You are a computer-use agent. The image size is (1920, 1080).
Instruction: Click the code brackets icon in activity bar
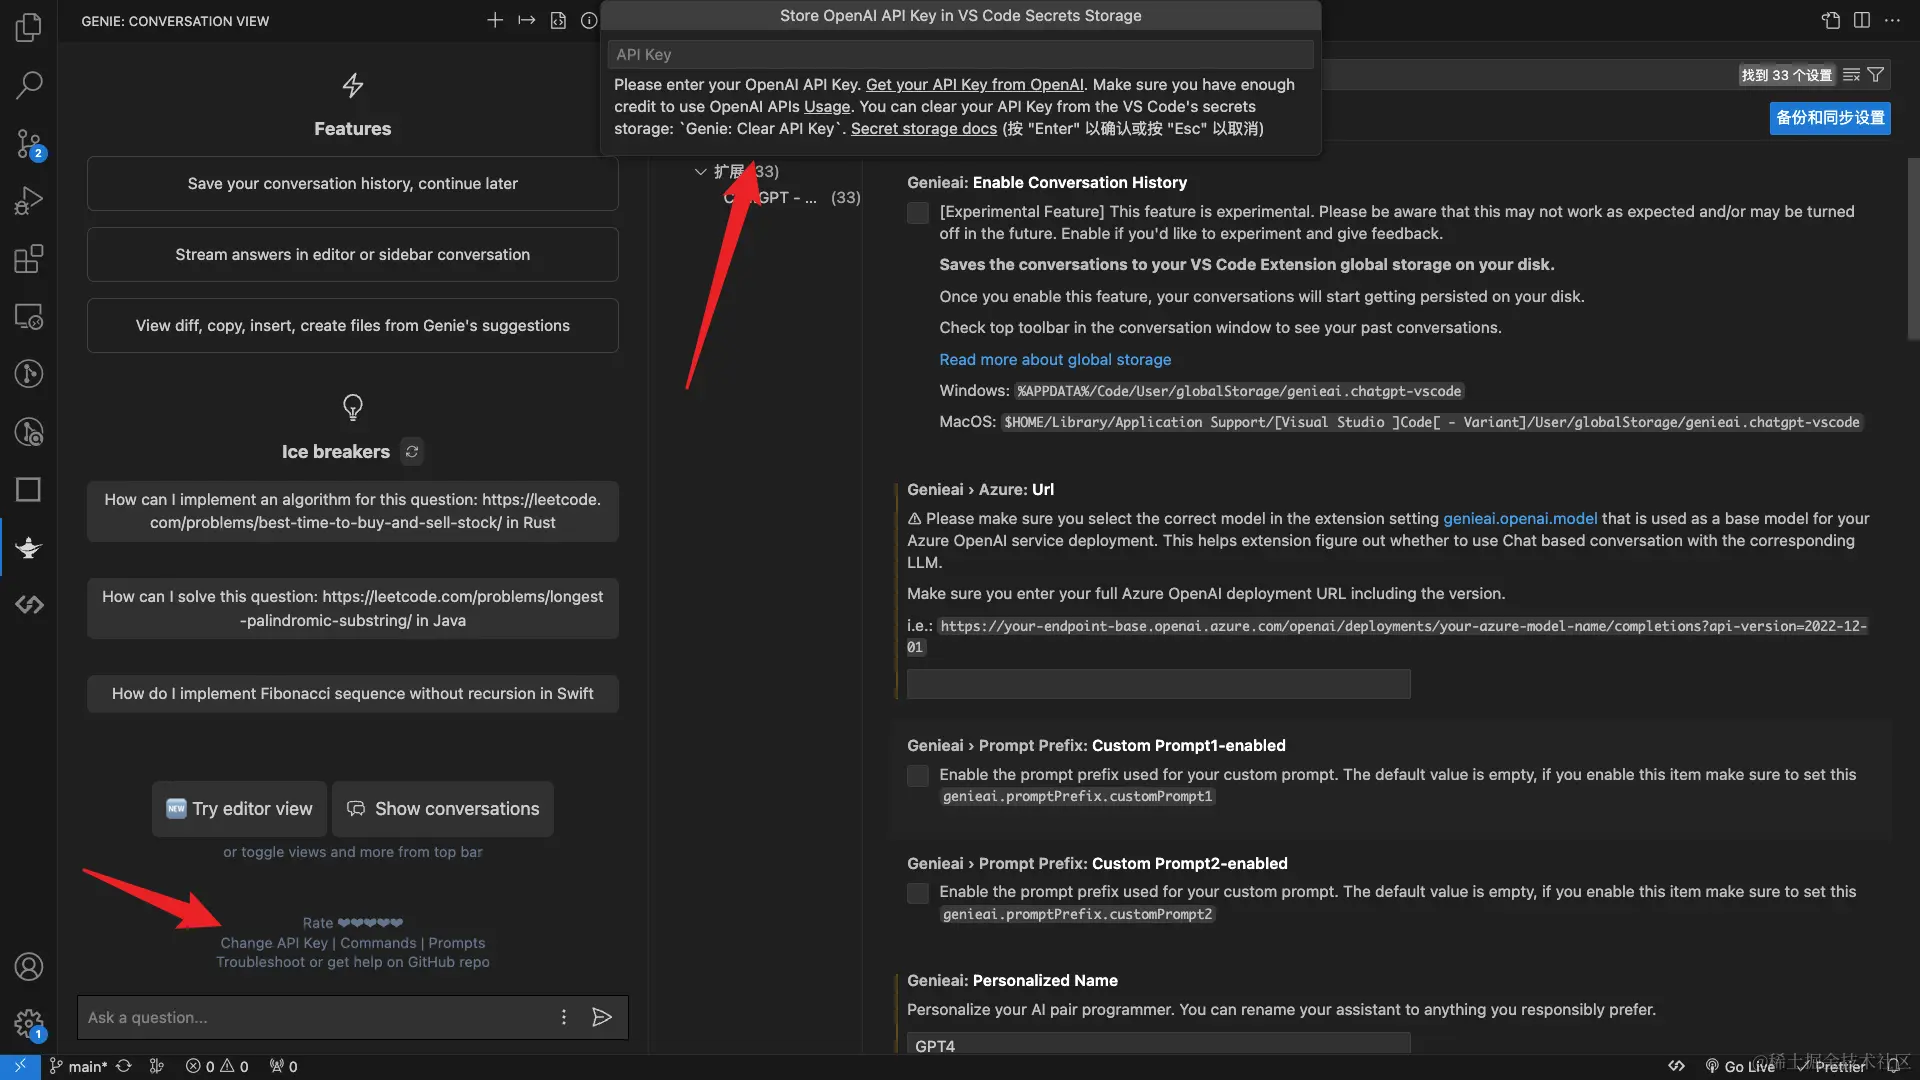click(x=29, y=604)
